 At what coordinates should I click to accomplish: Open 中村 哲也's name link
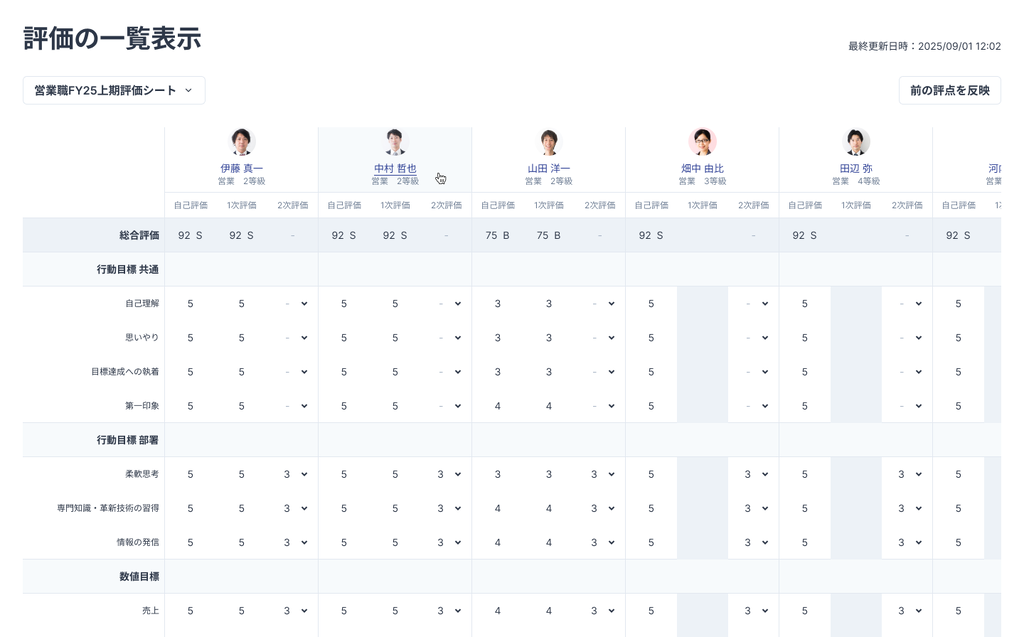[395, 169]
